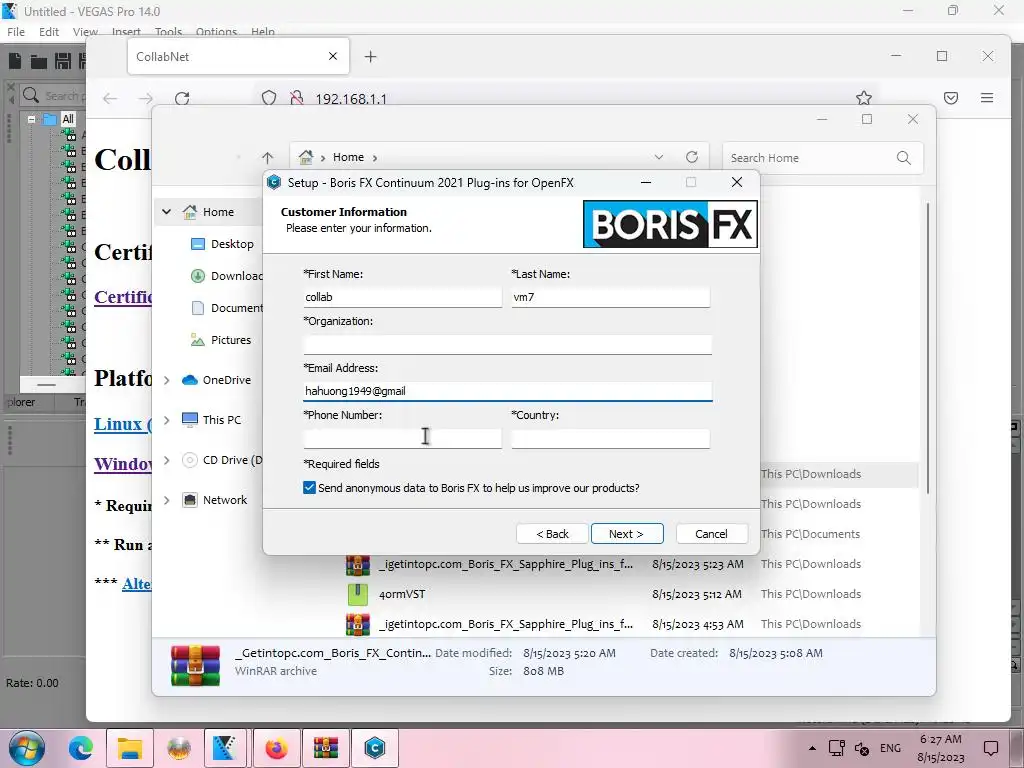Collapse the All folder in VEGAS explorer tree
1024x768 pixels.
(x=31, y=120)
